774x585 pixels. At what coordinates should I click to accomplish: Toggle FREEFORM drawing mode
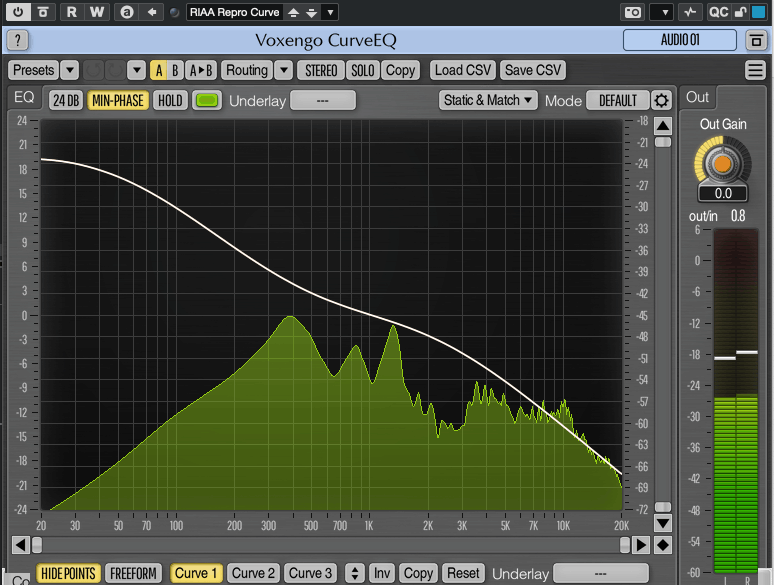(133, 573)
